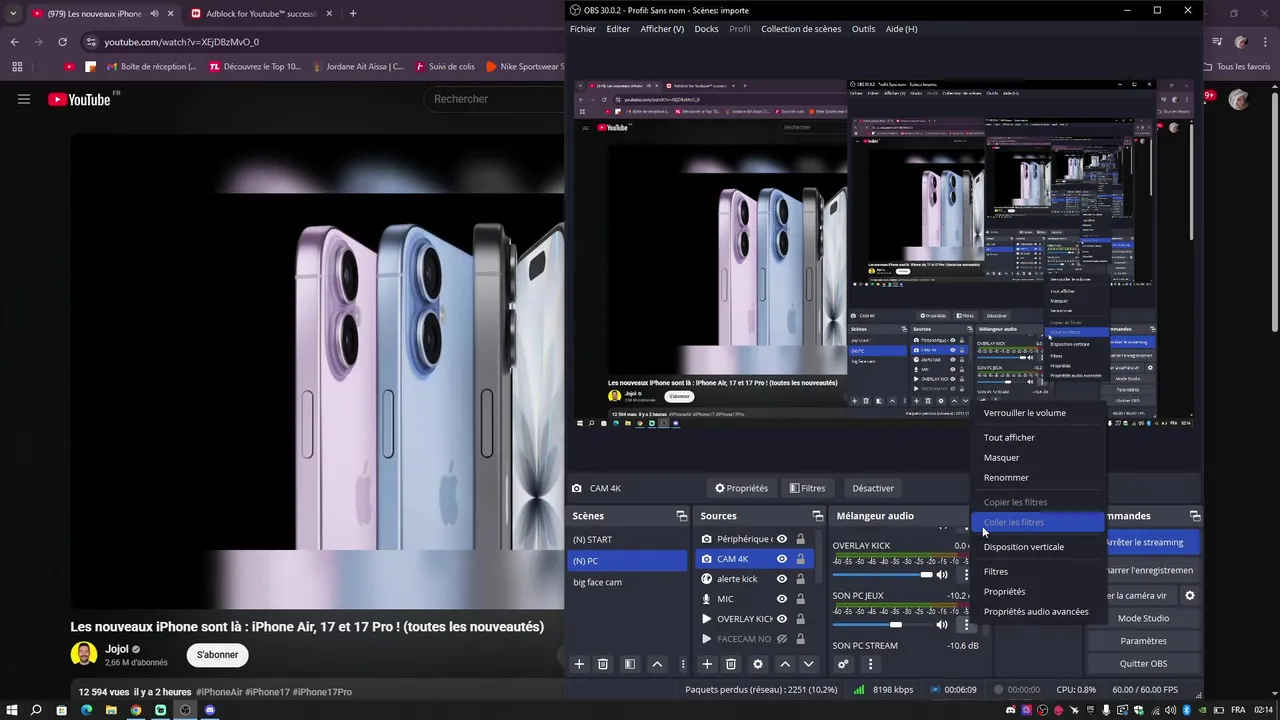Click Paramètres button in Commandes

click(1143, 641)
